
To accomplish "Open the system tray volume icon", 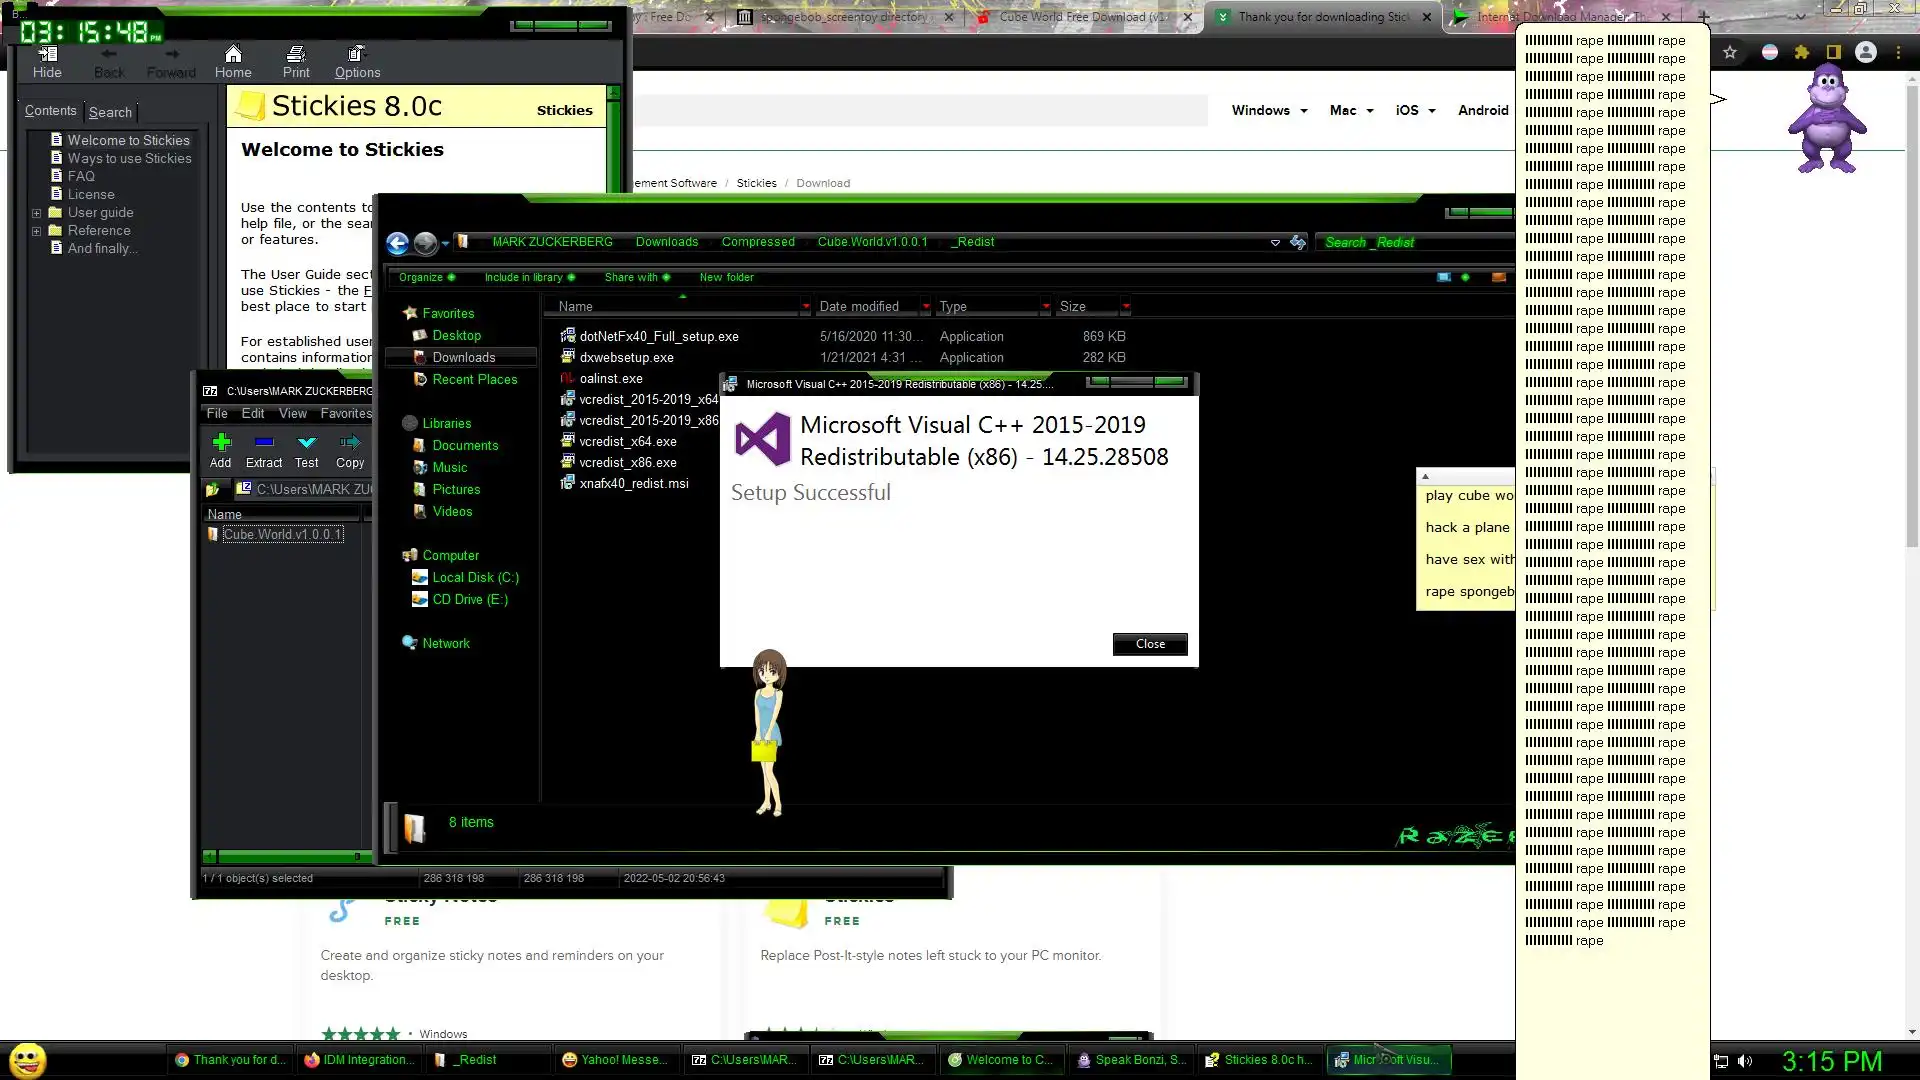I will pos(1745,1061).
